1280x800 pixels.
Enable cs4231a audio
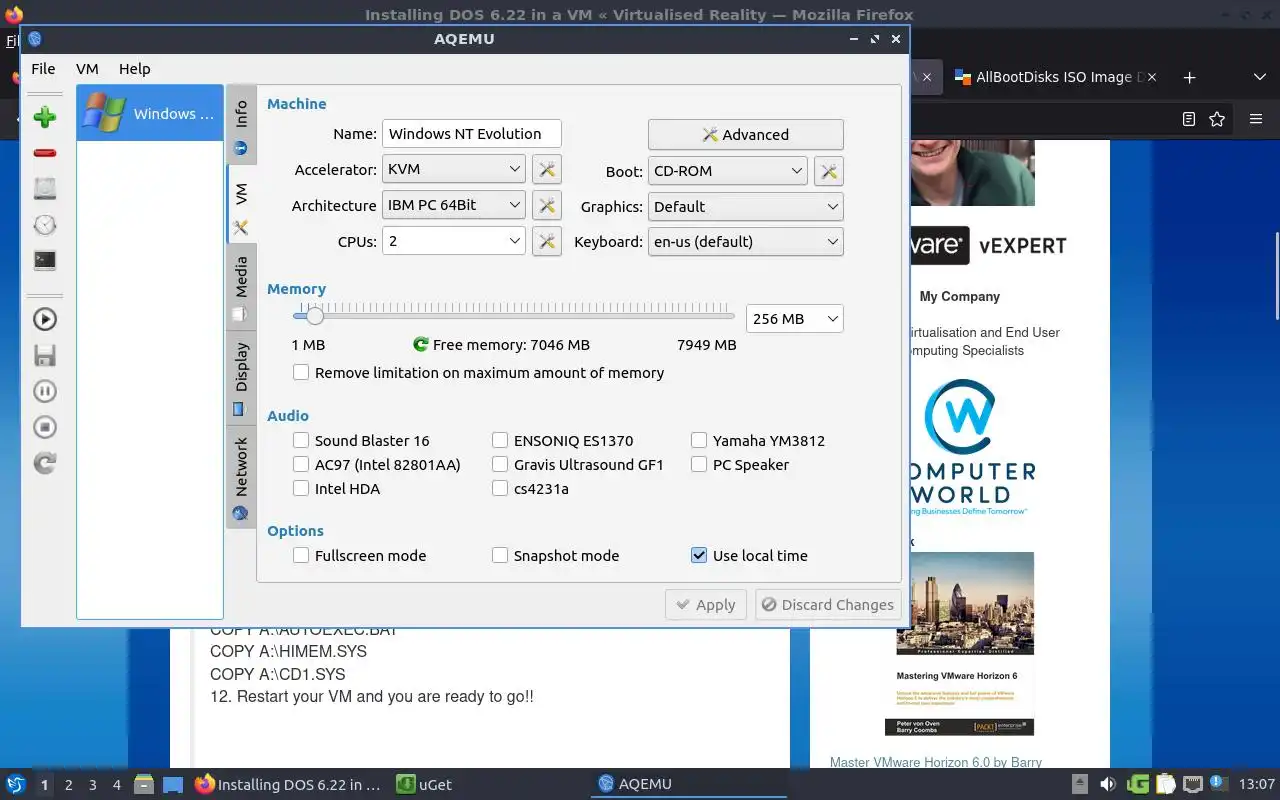pyautogui.click(x=500, y=488)
